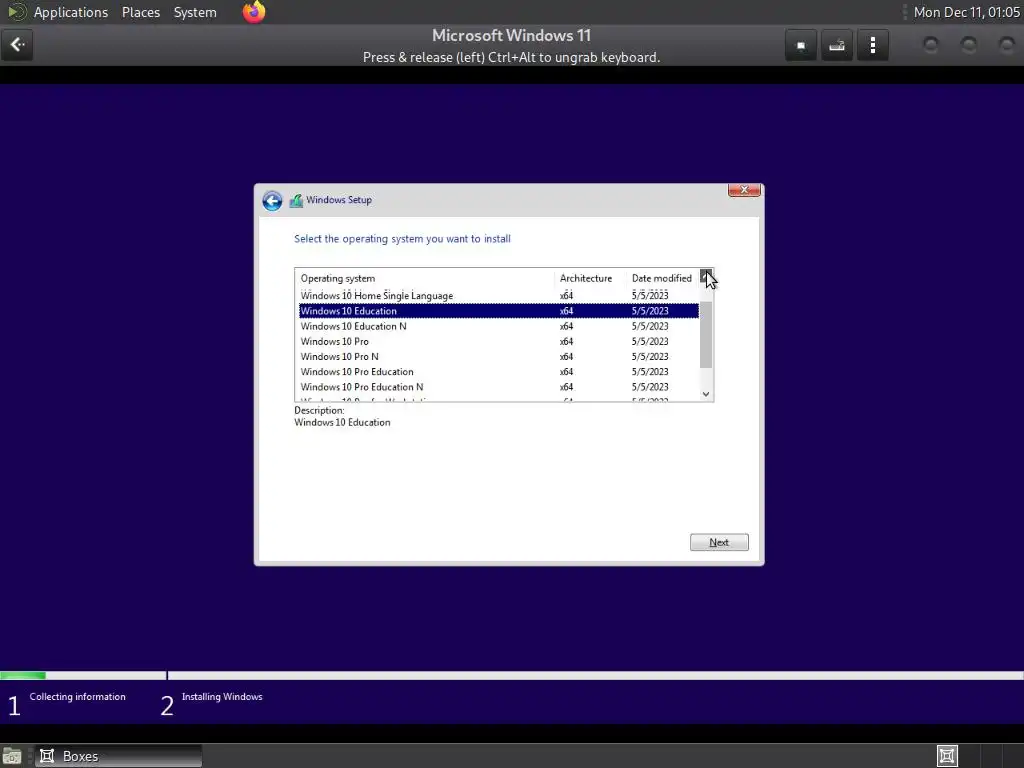The height and width of the screenshot is (768, 1024).
Task: Select the Windows 10 Pro Education row
Action: pos(498,372)
